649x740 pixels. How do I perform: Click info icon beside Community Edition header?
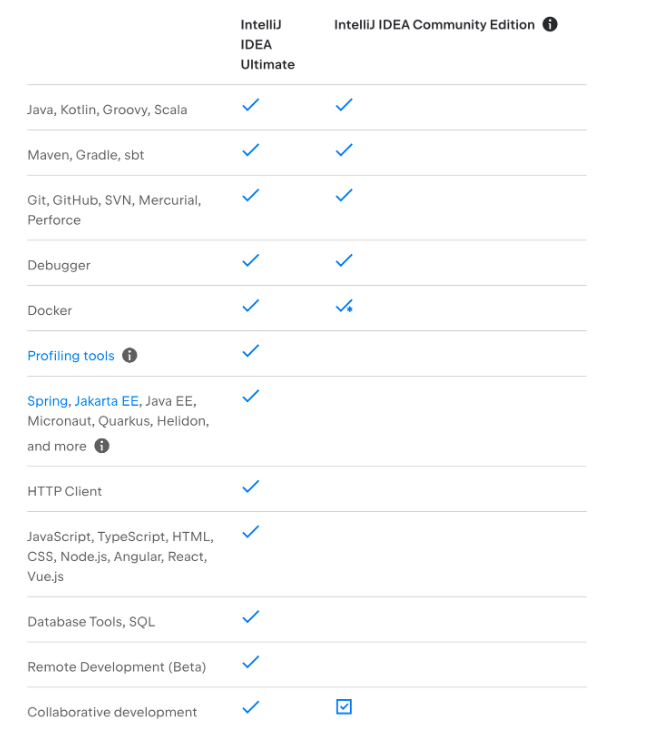[549, 24]
